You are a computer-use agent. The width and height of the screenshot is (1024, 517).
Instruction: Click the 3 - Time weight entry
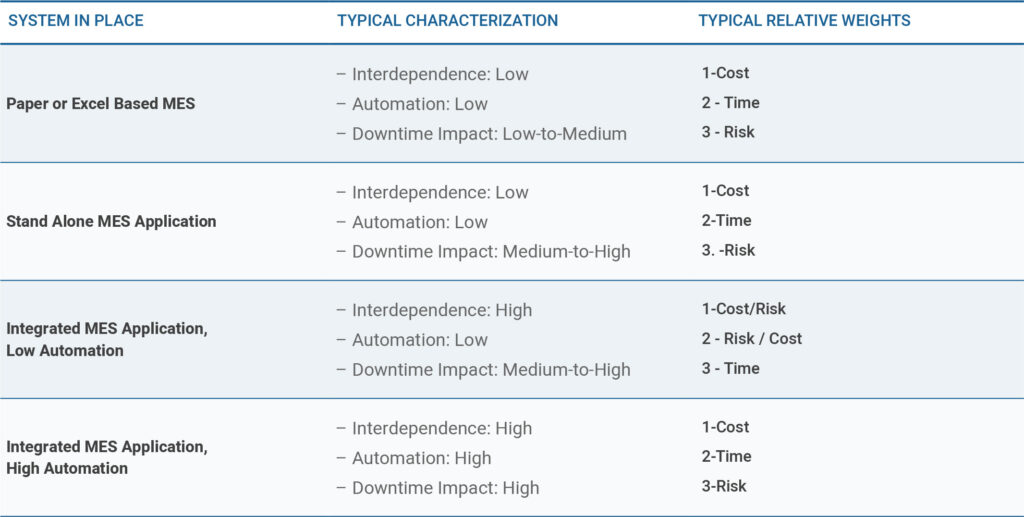(730, 369)
